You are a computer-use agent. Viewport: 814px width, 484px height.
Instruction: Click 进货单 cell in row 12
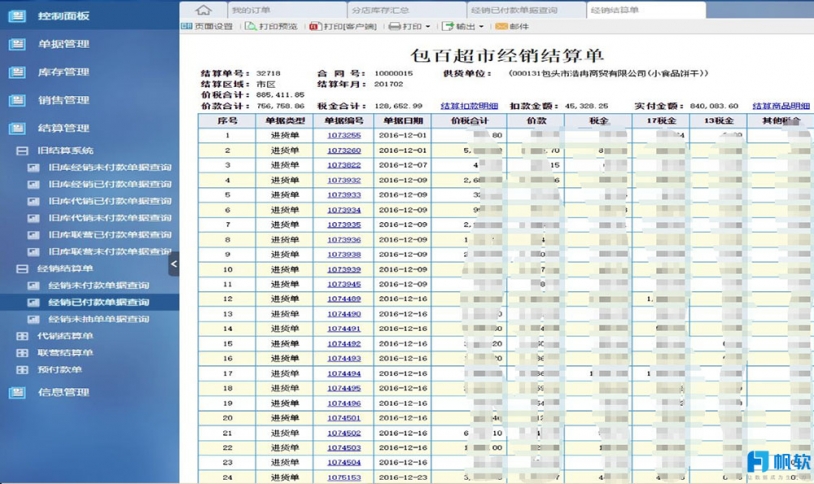[284, 299]
